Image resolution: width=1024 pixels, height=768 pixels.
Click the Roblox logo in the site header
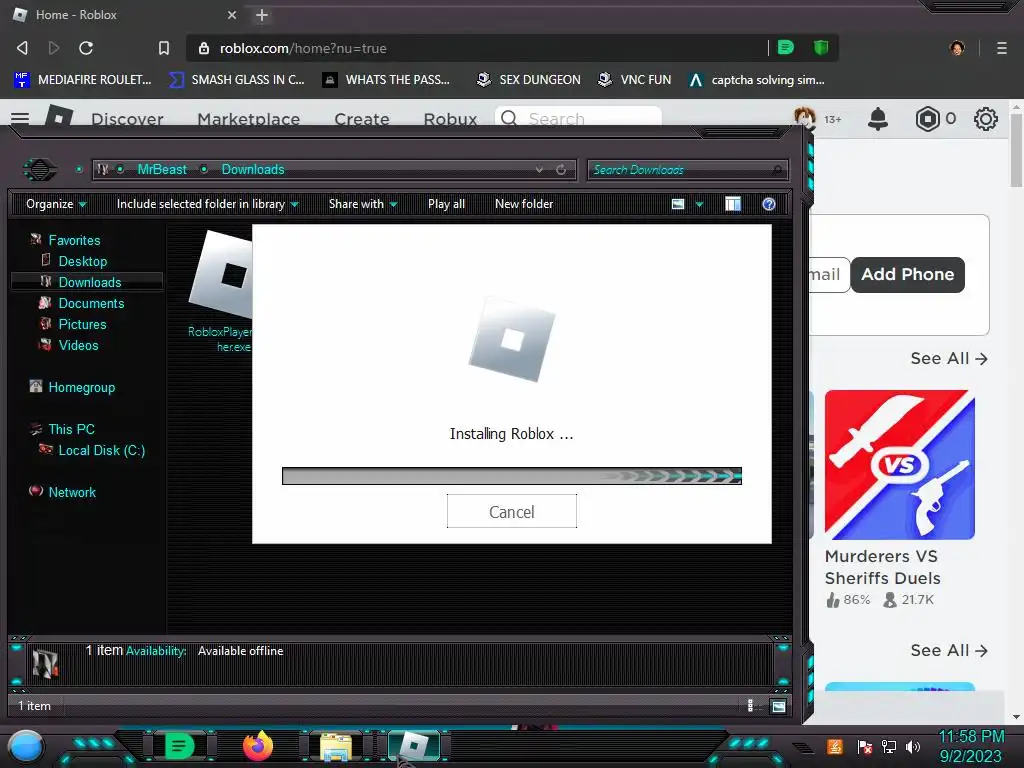tap(59, 118)
